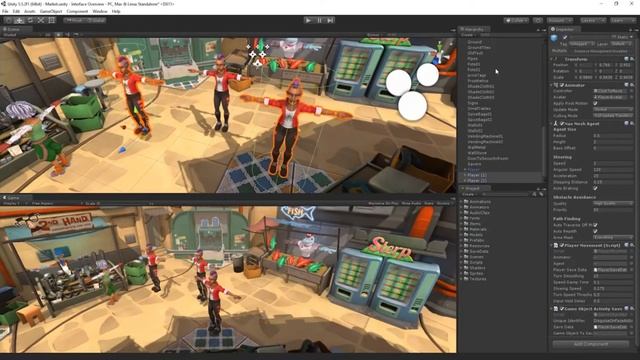Click the Add Component button
640x360 pixels.
tap(591, 344)
